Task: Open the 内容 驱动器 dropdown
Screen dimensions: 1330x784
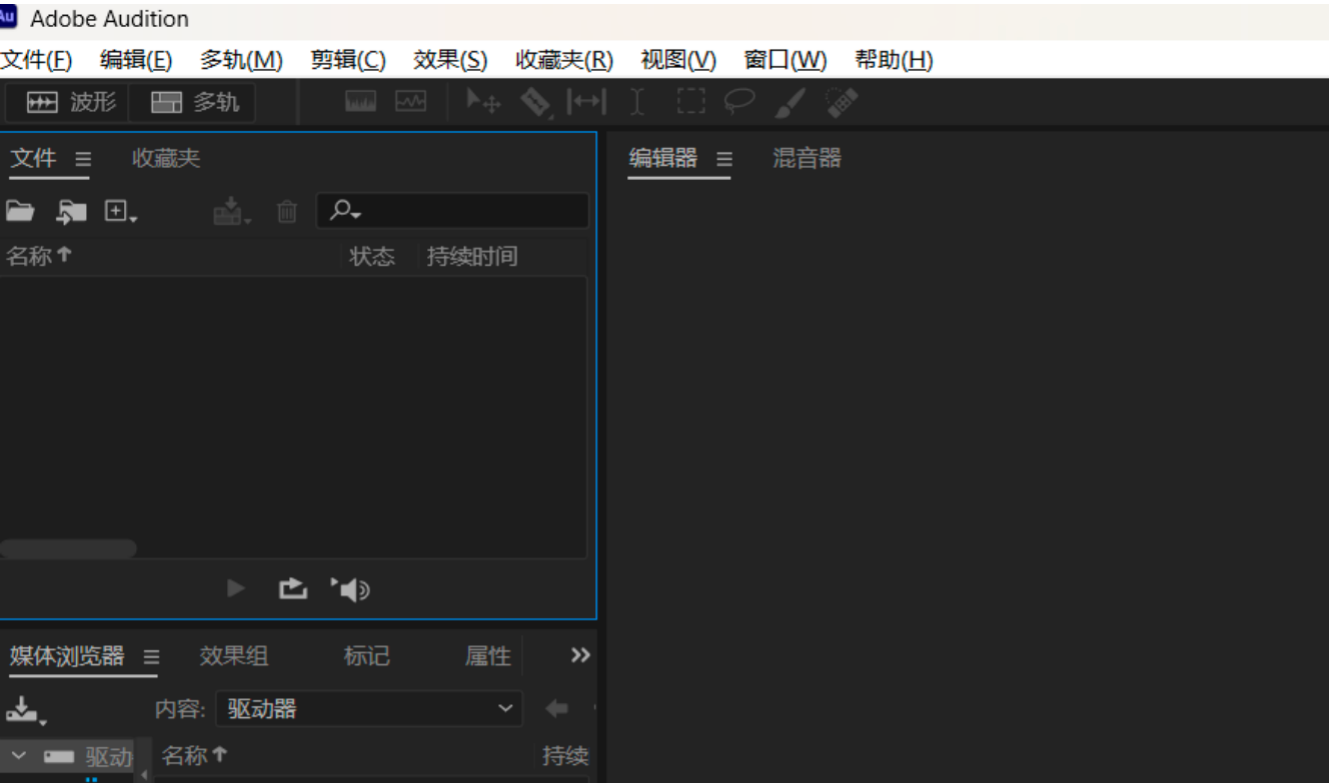Action: pos(369,709)
